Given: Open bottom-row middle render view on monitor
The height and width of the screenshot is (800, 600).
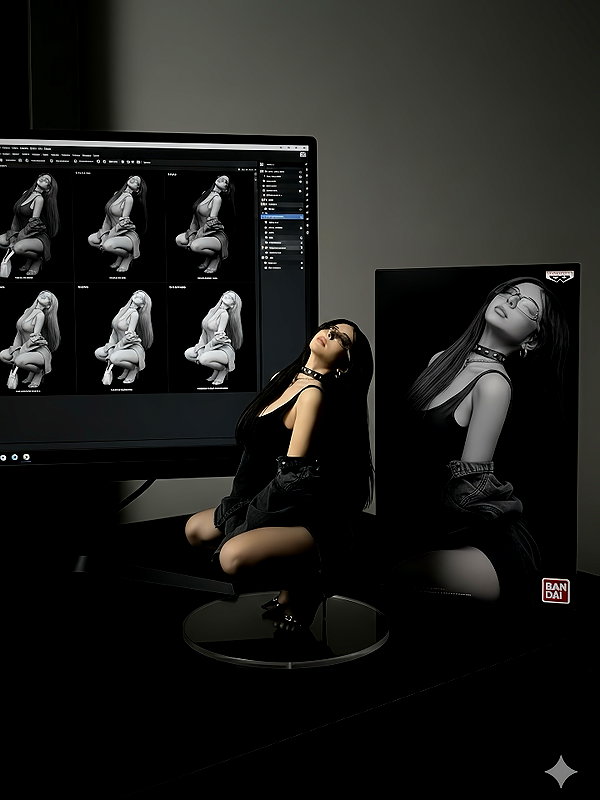Looking at the screenshot, I should click(121, 339).
